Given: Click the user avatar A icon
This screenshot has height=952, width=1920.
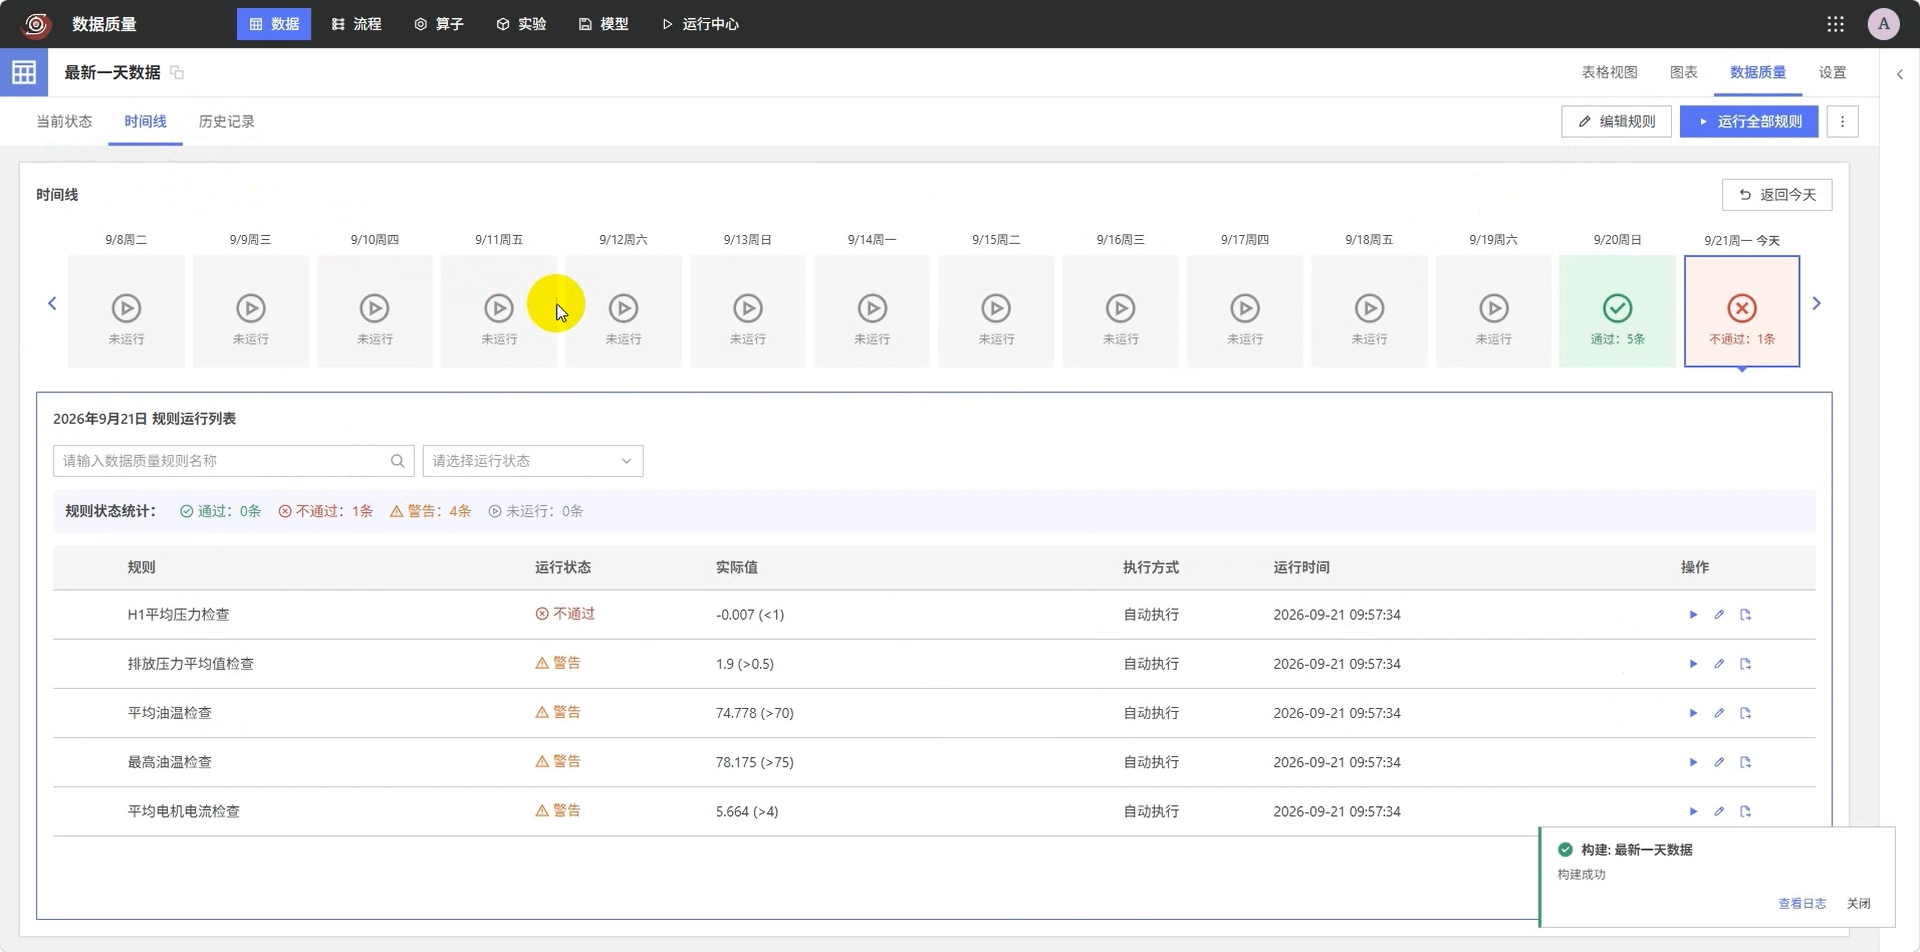Looking at the screenshot, I should tap(1883, 24).
